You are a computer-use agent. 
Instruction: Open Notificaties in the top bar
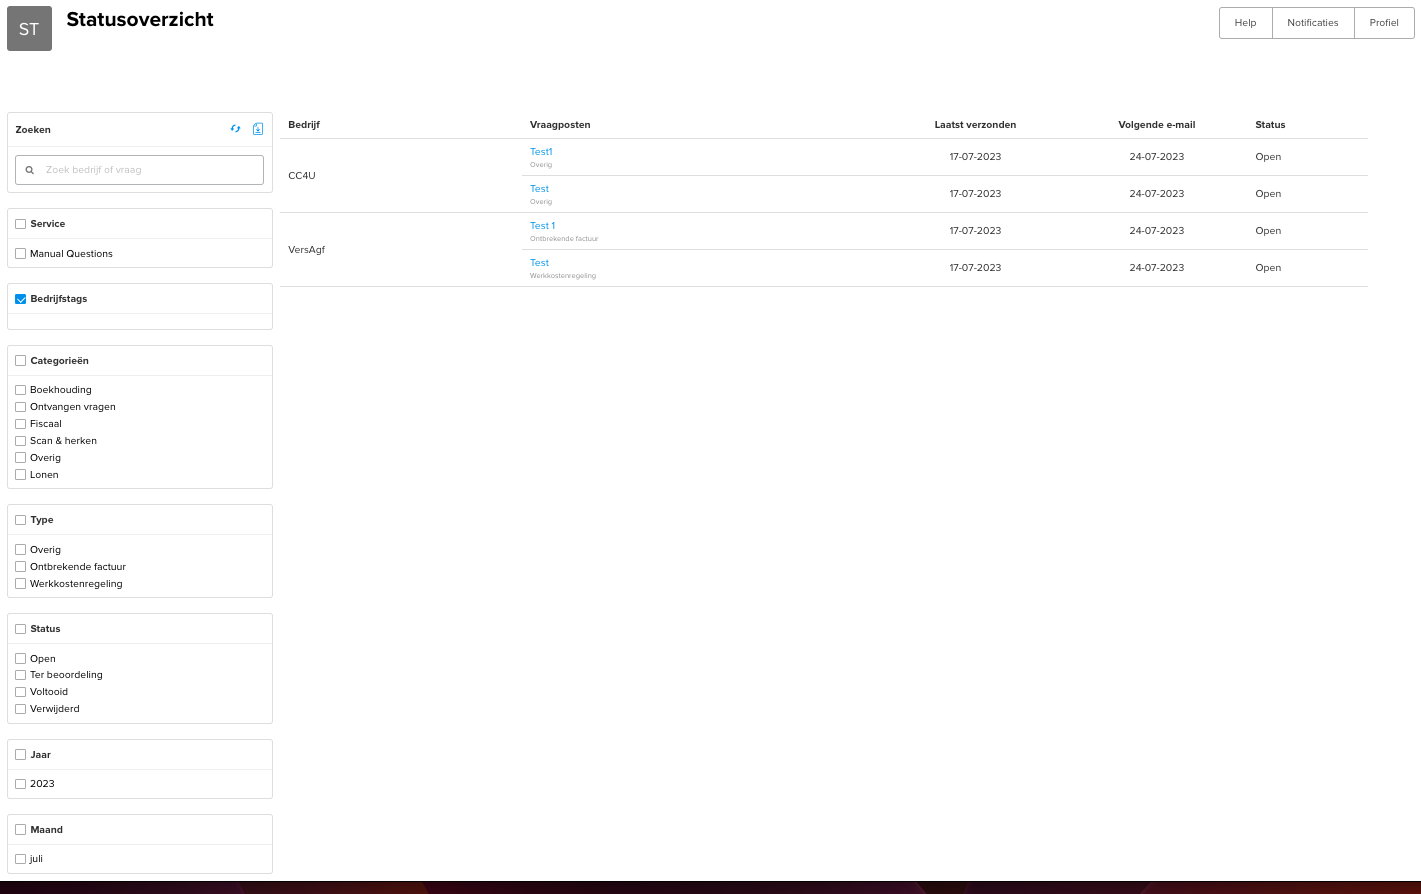pos(1312,23)
